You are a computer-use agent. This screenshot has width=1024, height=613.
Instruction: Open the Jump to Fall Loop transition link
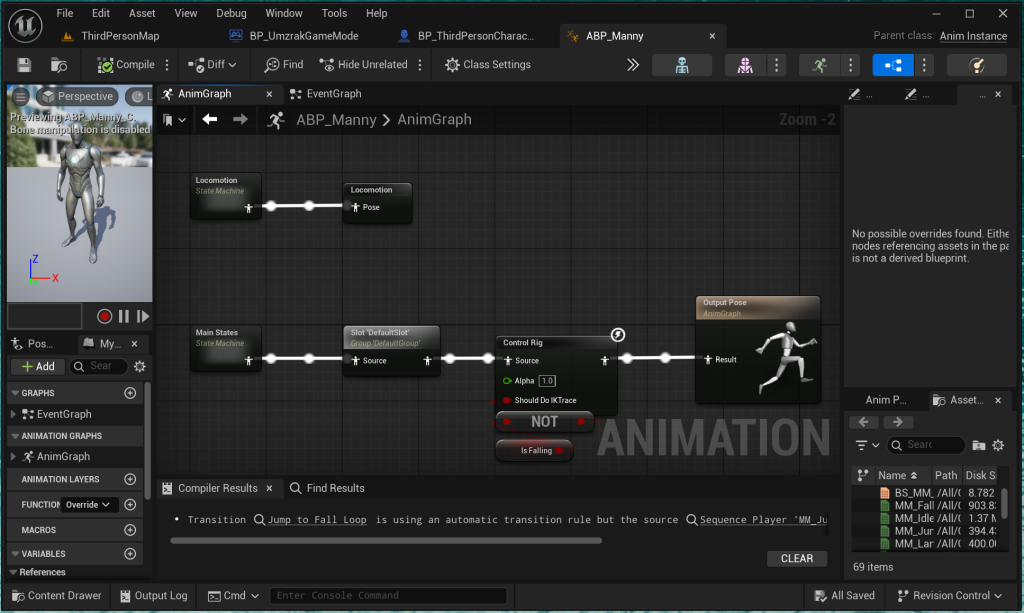click(317, 520)
